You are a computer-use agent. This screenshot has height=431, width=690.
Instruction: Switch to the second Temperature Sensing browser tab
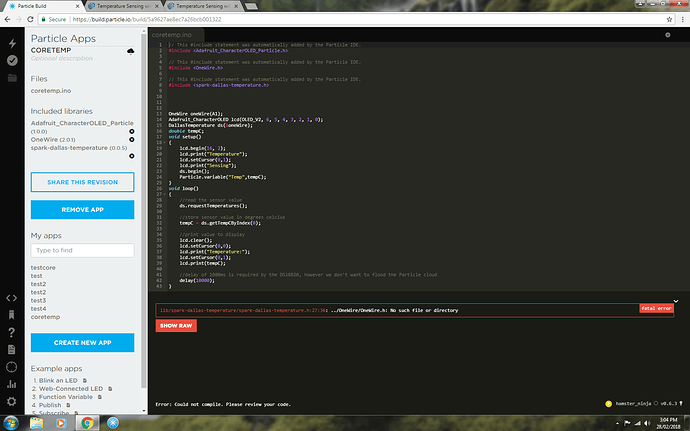coord(124,6)
